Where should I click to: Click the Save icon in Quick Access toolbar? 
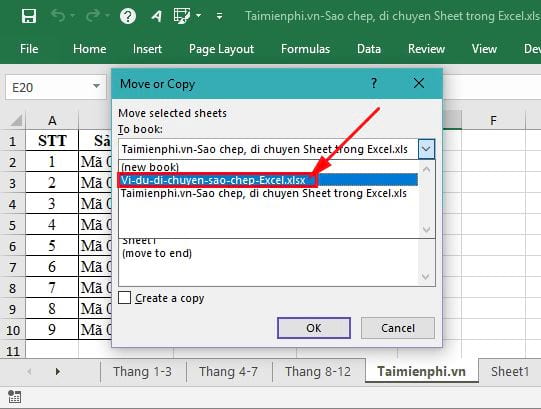tap(29, 16)
